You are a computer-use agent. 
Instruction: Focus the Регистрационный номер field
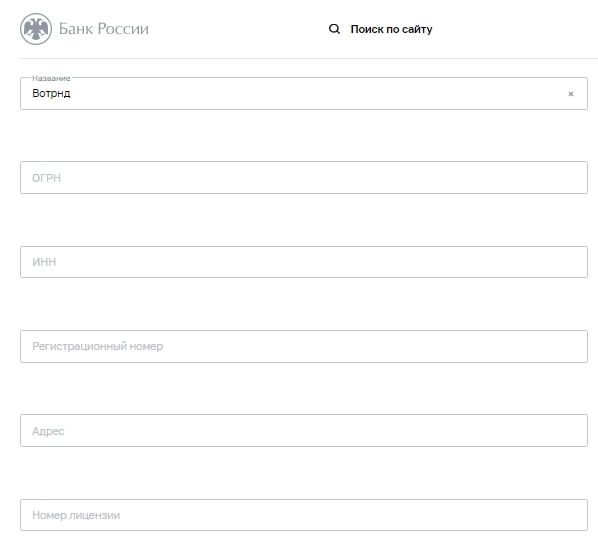click(304, 346)
